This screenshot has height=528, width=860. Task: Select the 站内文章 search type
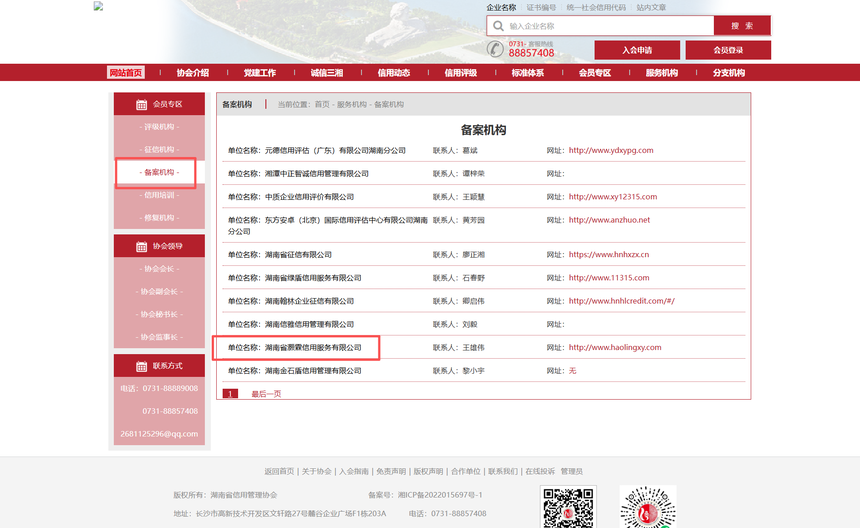651,7
